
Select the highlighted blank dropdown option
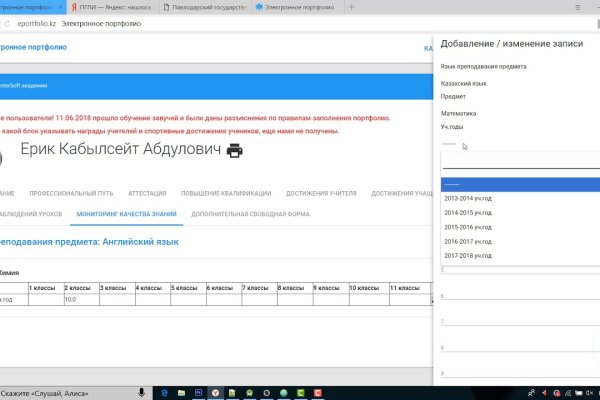click(520, 184)
